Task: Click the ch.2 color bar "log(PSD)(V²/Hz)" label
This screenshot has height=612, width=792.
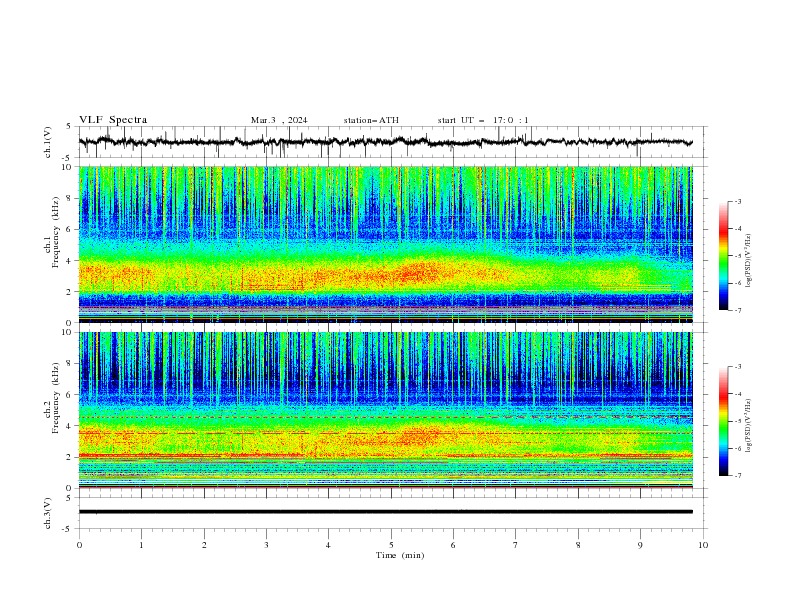Action: coord(749,426)
